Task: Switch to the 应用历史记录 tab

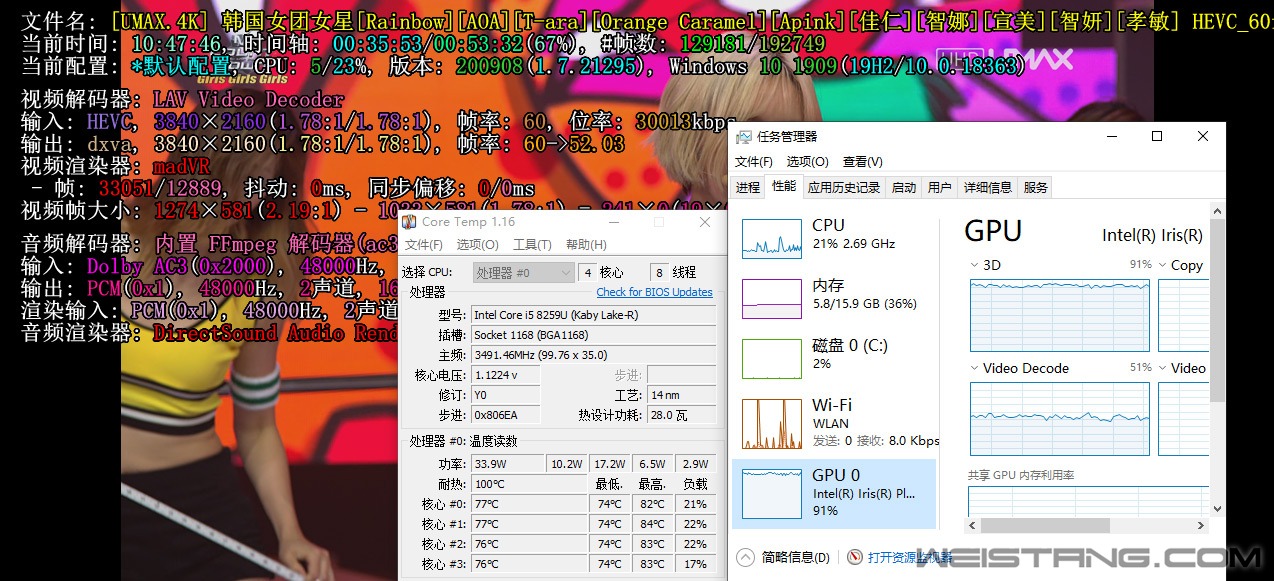Action: click(843, 187)
